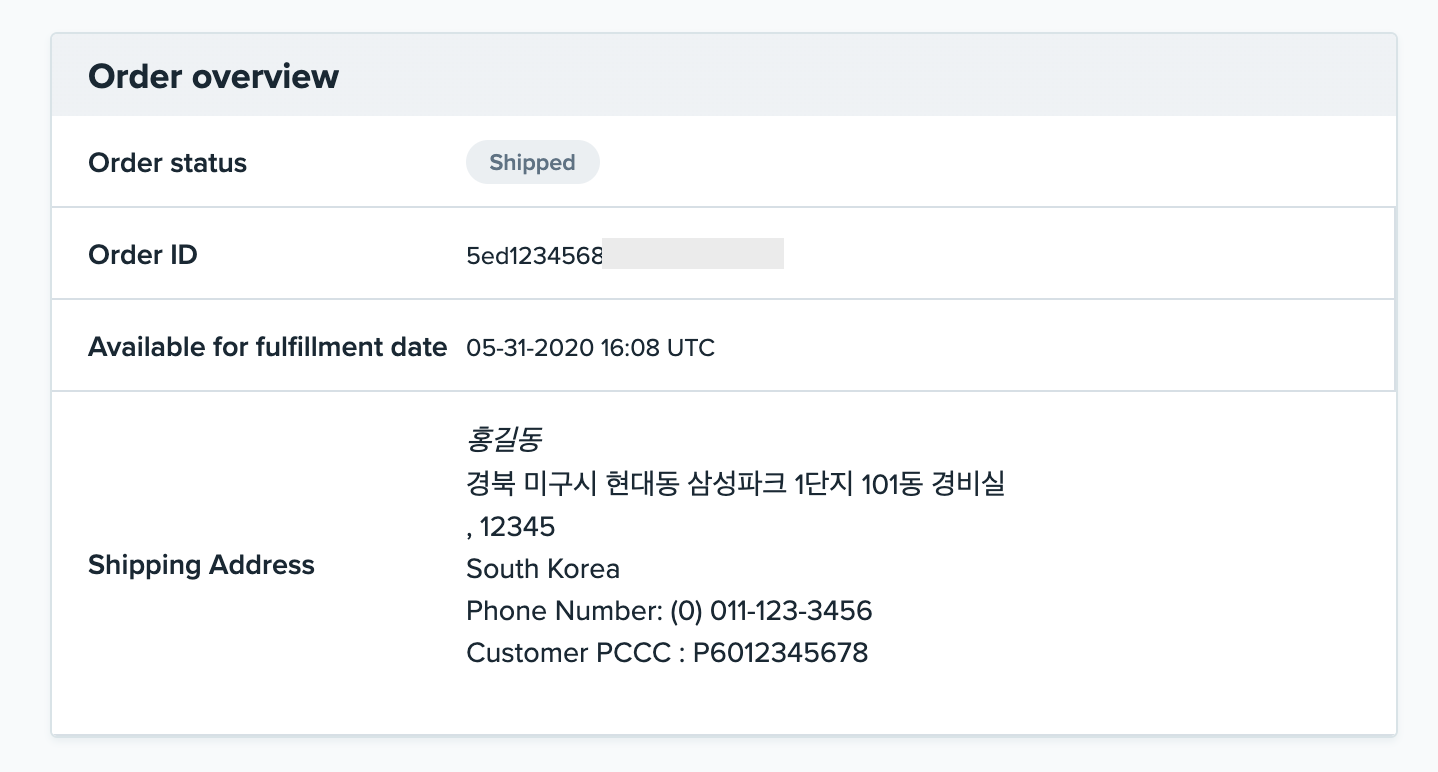Select the PCCC code P6012345678
1438x772 pixels.
[780, 653]
